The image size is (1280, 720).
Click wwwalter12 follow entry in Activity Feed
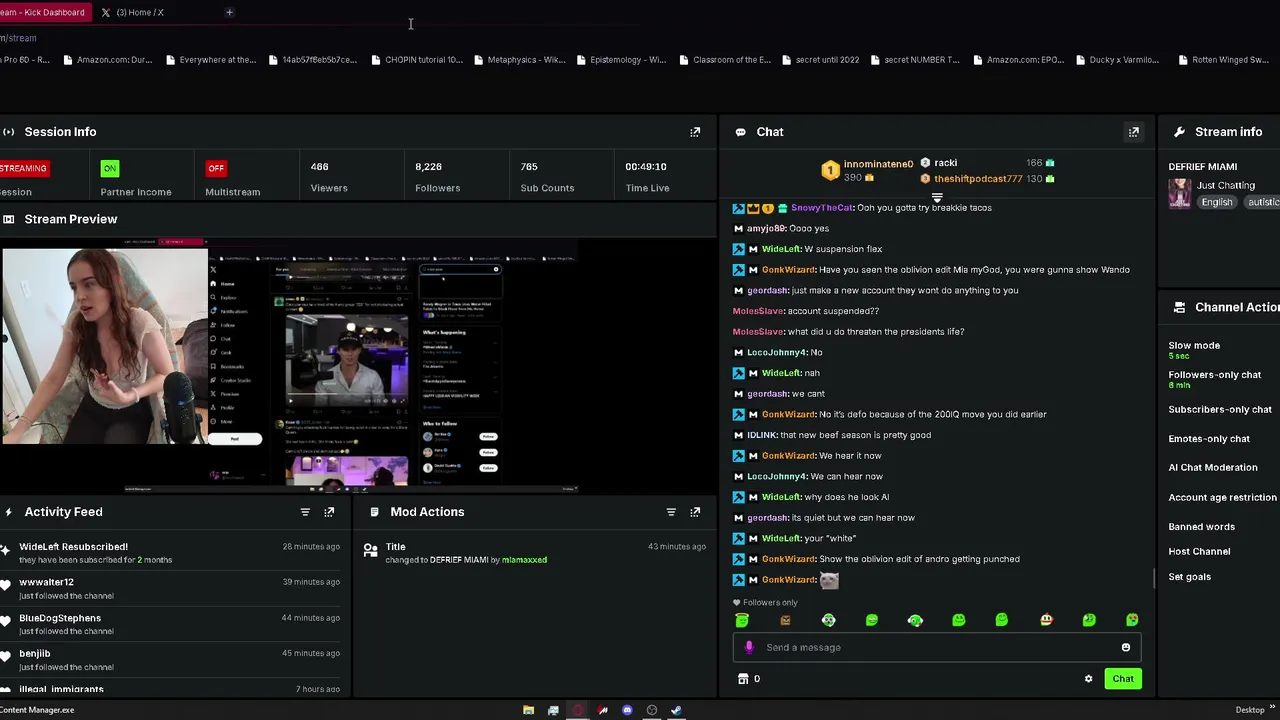(171, 588)
